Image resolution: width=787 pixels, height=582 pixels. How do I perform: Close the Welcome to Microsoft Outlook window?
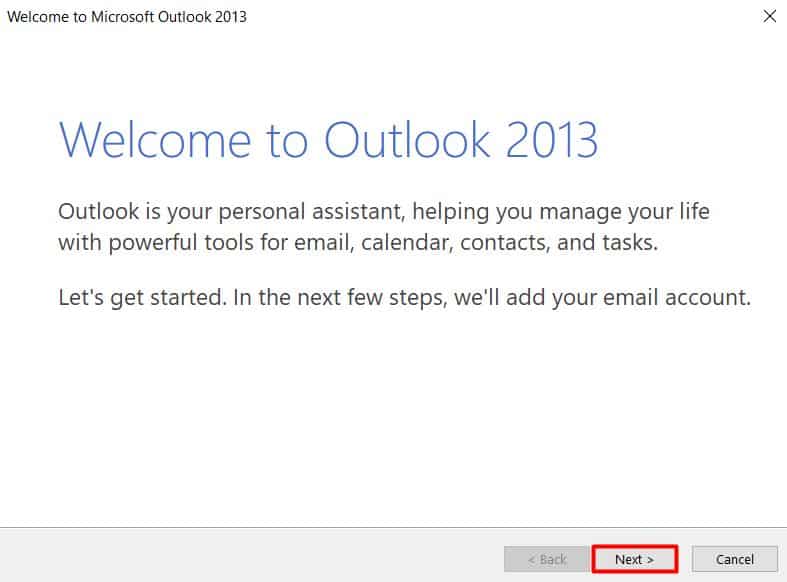click(769, 16)
